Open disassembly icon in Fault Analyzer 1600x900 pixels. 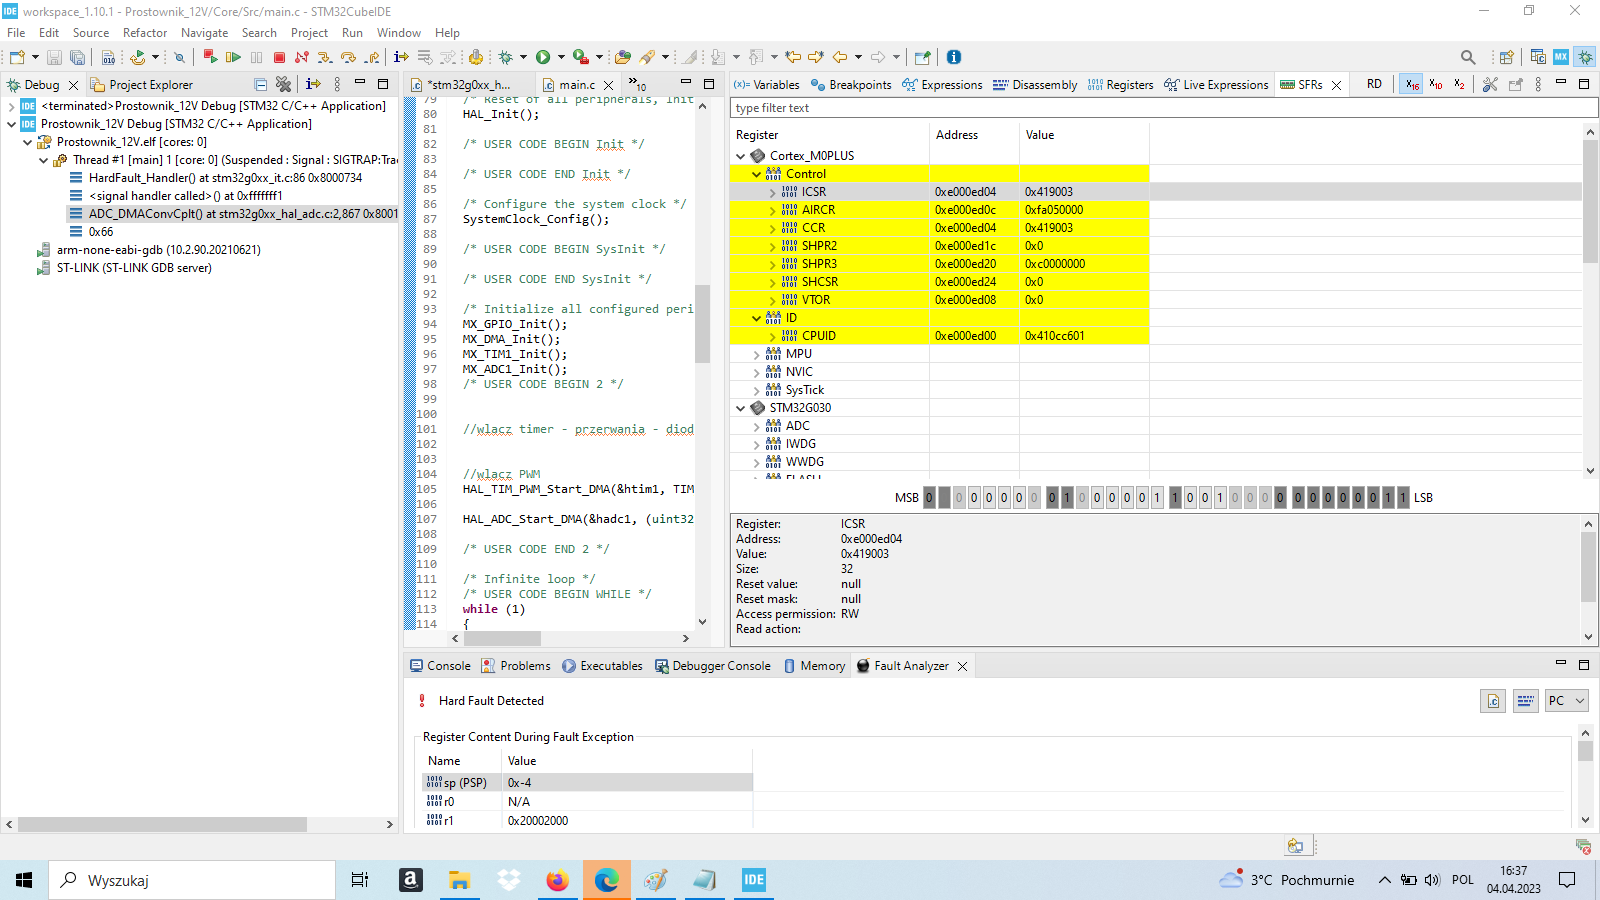[x=1525, y=701]
